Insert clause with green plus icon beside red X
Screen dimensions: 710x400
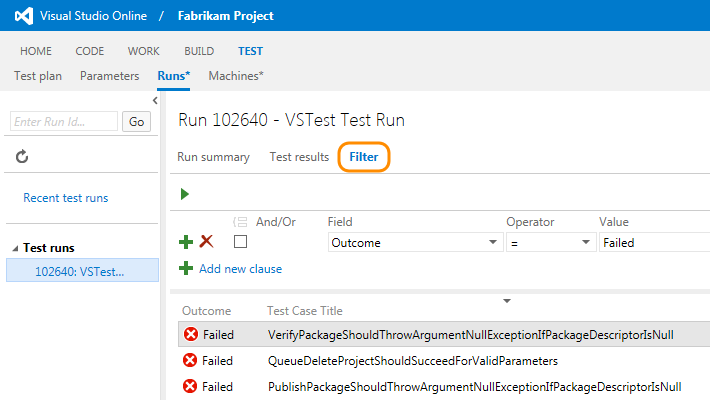(186, 242)
